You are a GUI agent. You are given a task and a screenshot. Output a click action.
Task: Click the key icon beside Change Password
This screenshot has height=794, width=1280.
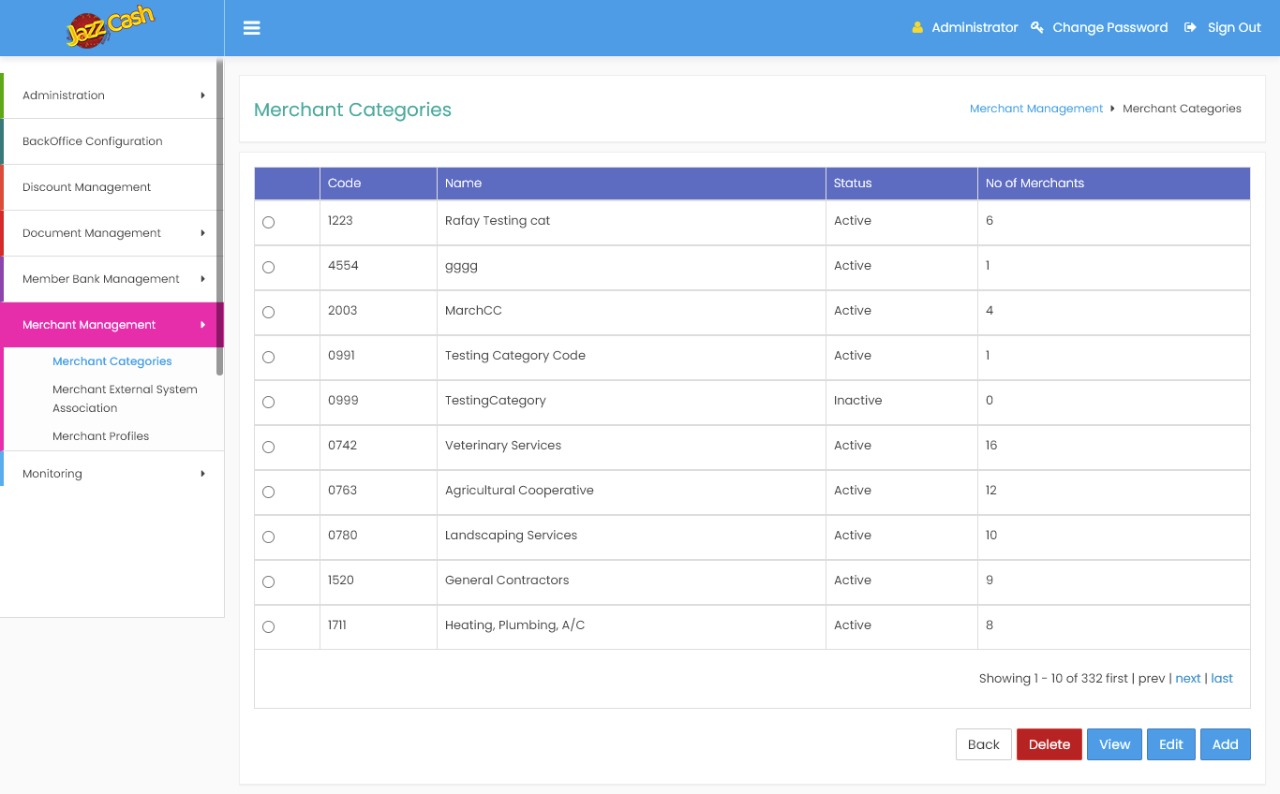tap(1037, 28)
